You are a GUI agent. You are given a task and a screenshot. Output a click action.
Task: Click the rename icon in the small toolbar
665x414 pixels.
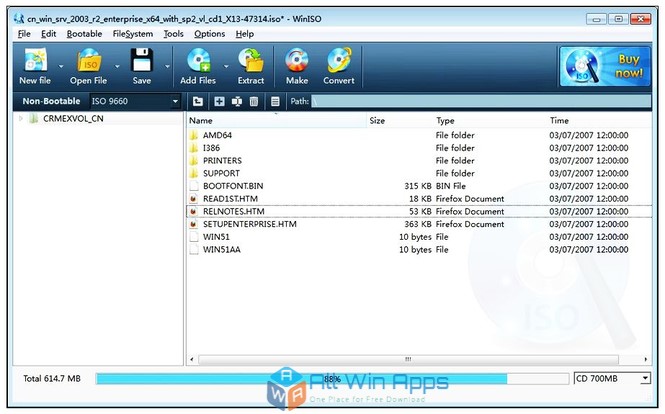237,101
